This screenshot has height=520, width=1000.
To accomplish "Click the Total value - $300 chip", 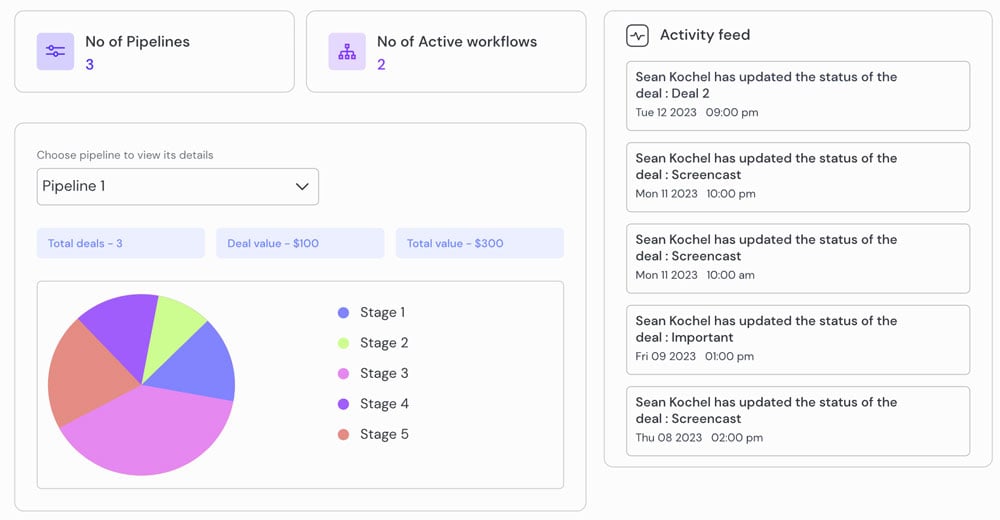I will [x=480, y=243].
